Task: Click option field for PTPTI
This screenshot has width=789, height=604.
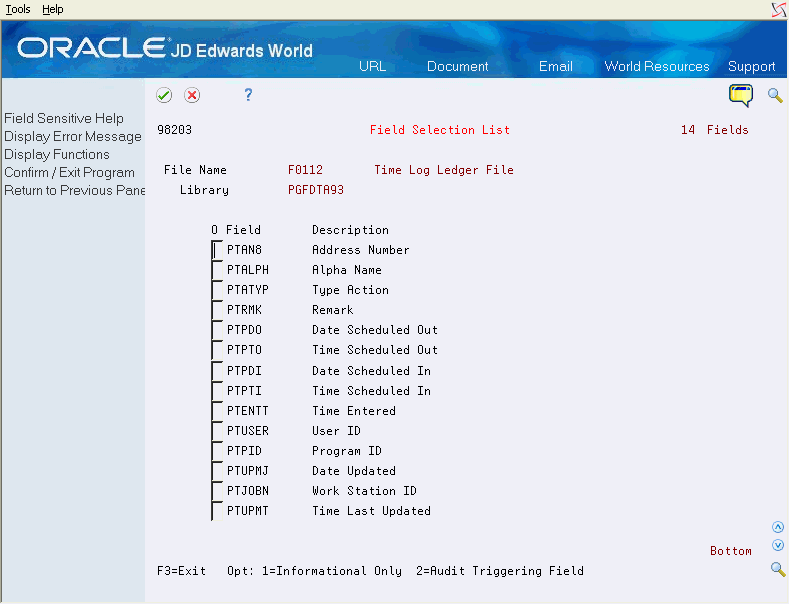Action: coord(217,391)
